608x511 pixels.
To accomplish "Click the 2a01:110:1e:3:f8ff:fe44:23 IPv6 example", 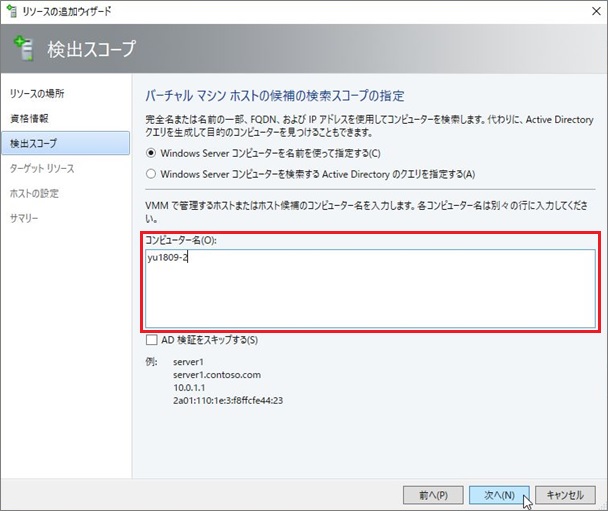I will tap(228, 400).
